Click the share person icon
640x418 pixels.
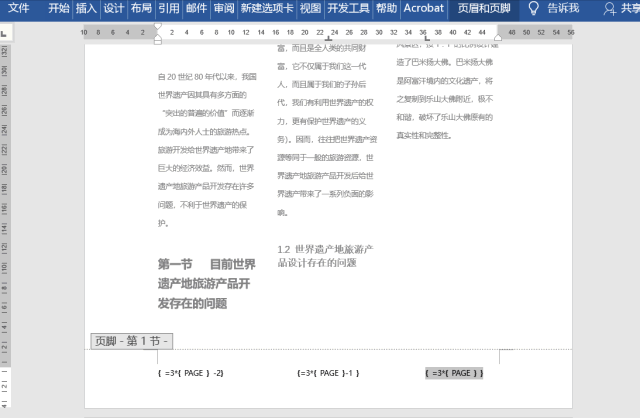point(609,9)
